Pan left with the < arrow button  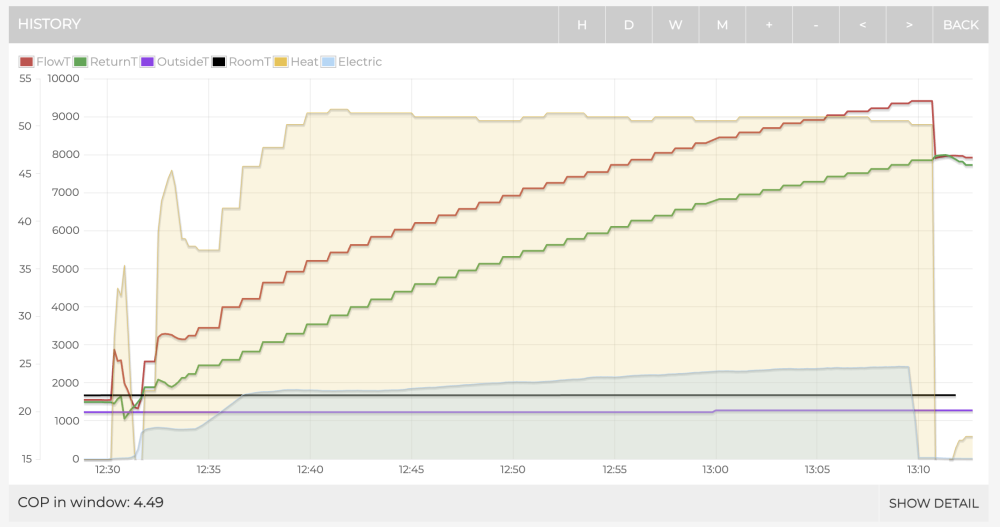click(x=862, y=25)
